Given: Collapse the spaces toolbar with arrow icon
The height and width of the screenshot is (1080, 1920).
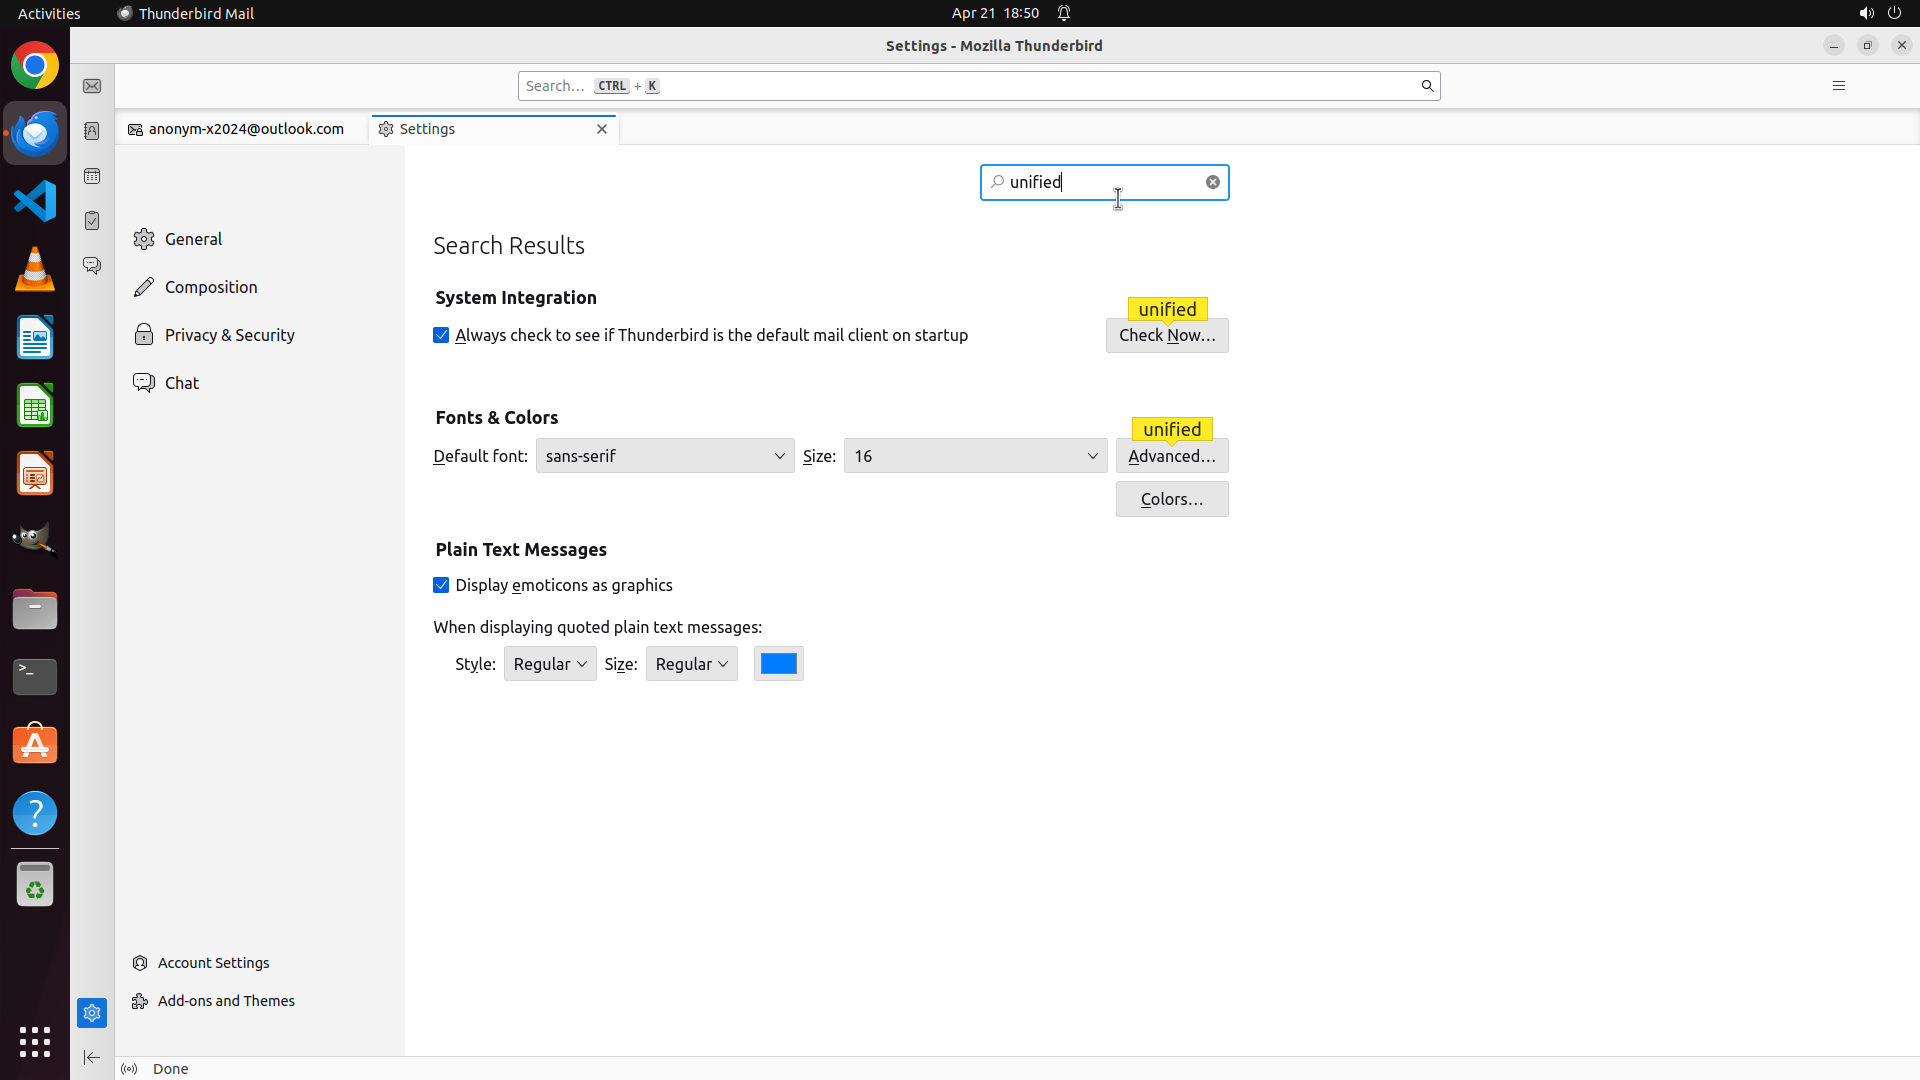Looking at the screenshot, I should tap(92, 1057).
